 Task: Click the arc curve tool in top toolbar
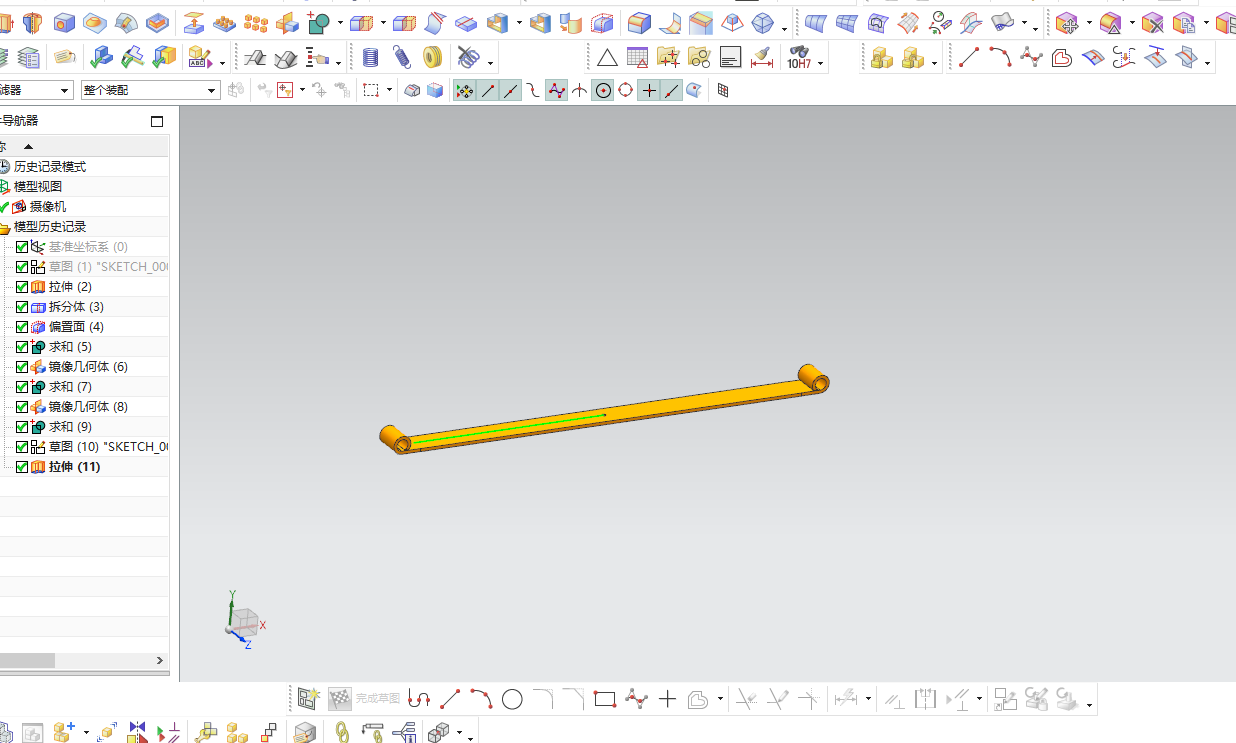999,58
